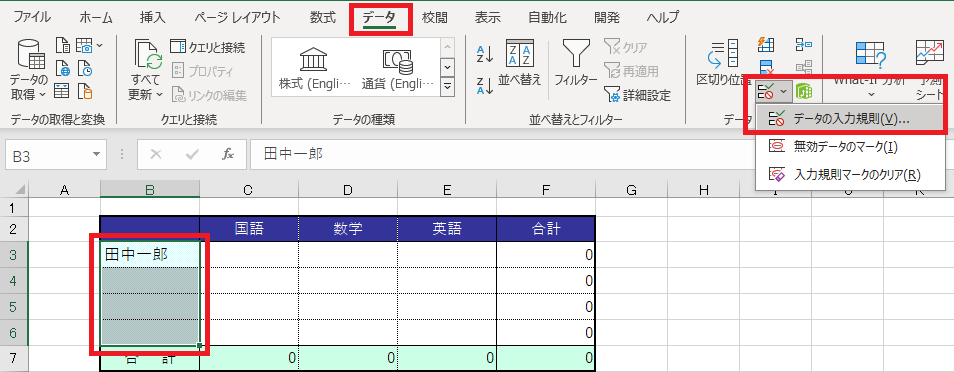Expand the From Picture dropdown arrow
This screenshot has height=372, width=954.
pyautogui.click(x=100, y=45)
